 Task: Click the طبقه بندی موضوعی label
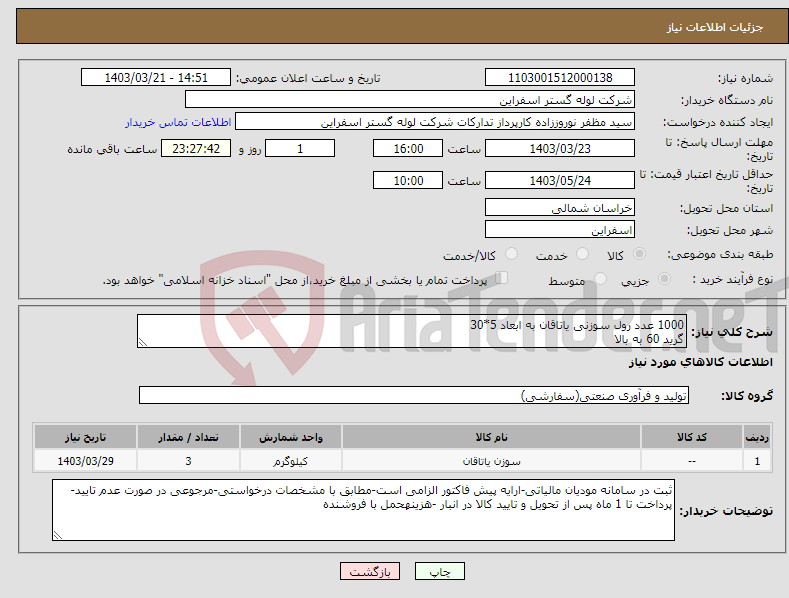(720, 255)
